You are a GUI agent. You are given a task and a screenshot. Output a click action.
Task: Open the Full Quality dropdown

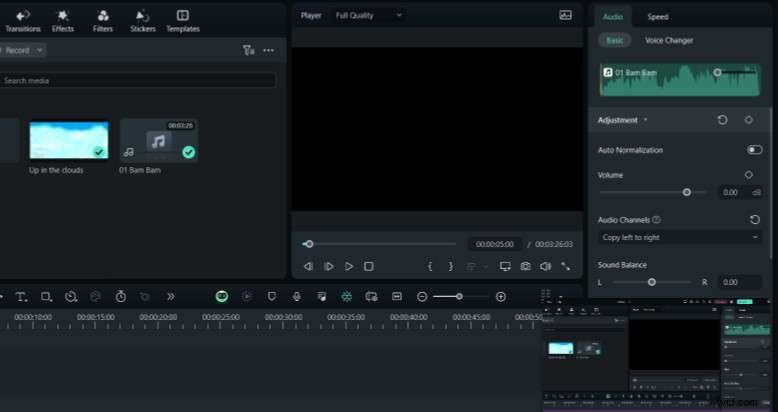coord(369,16)
